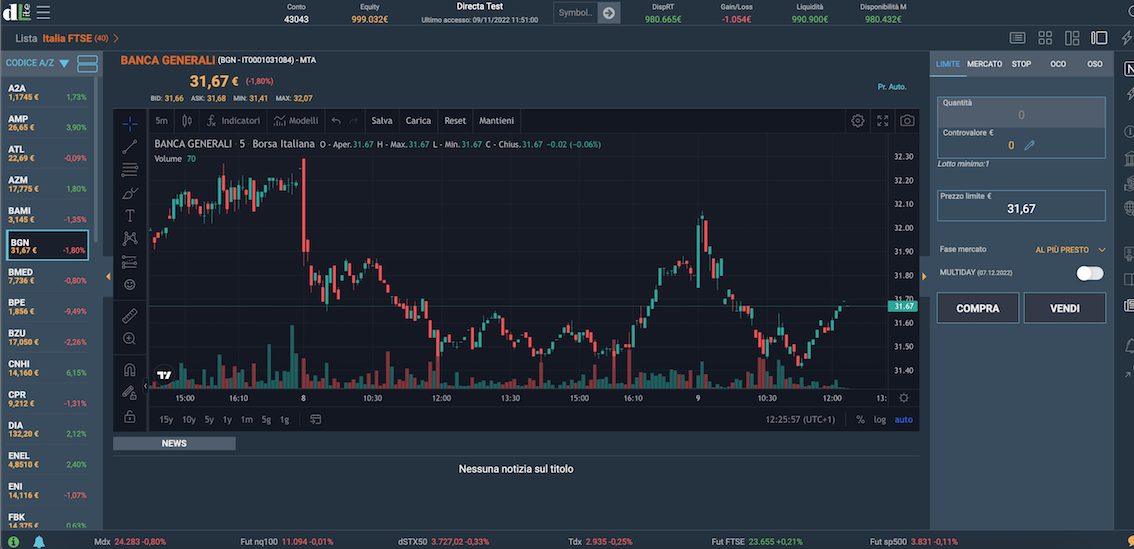Open chart settings gear at top

pos(858,121)
